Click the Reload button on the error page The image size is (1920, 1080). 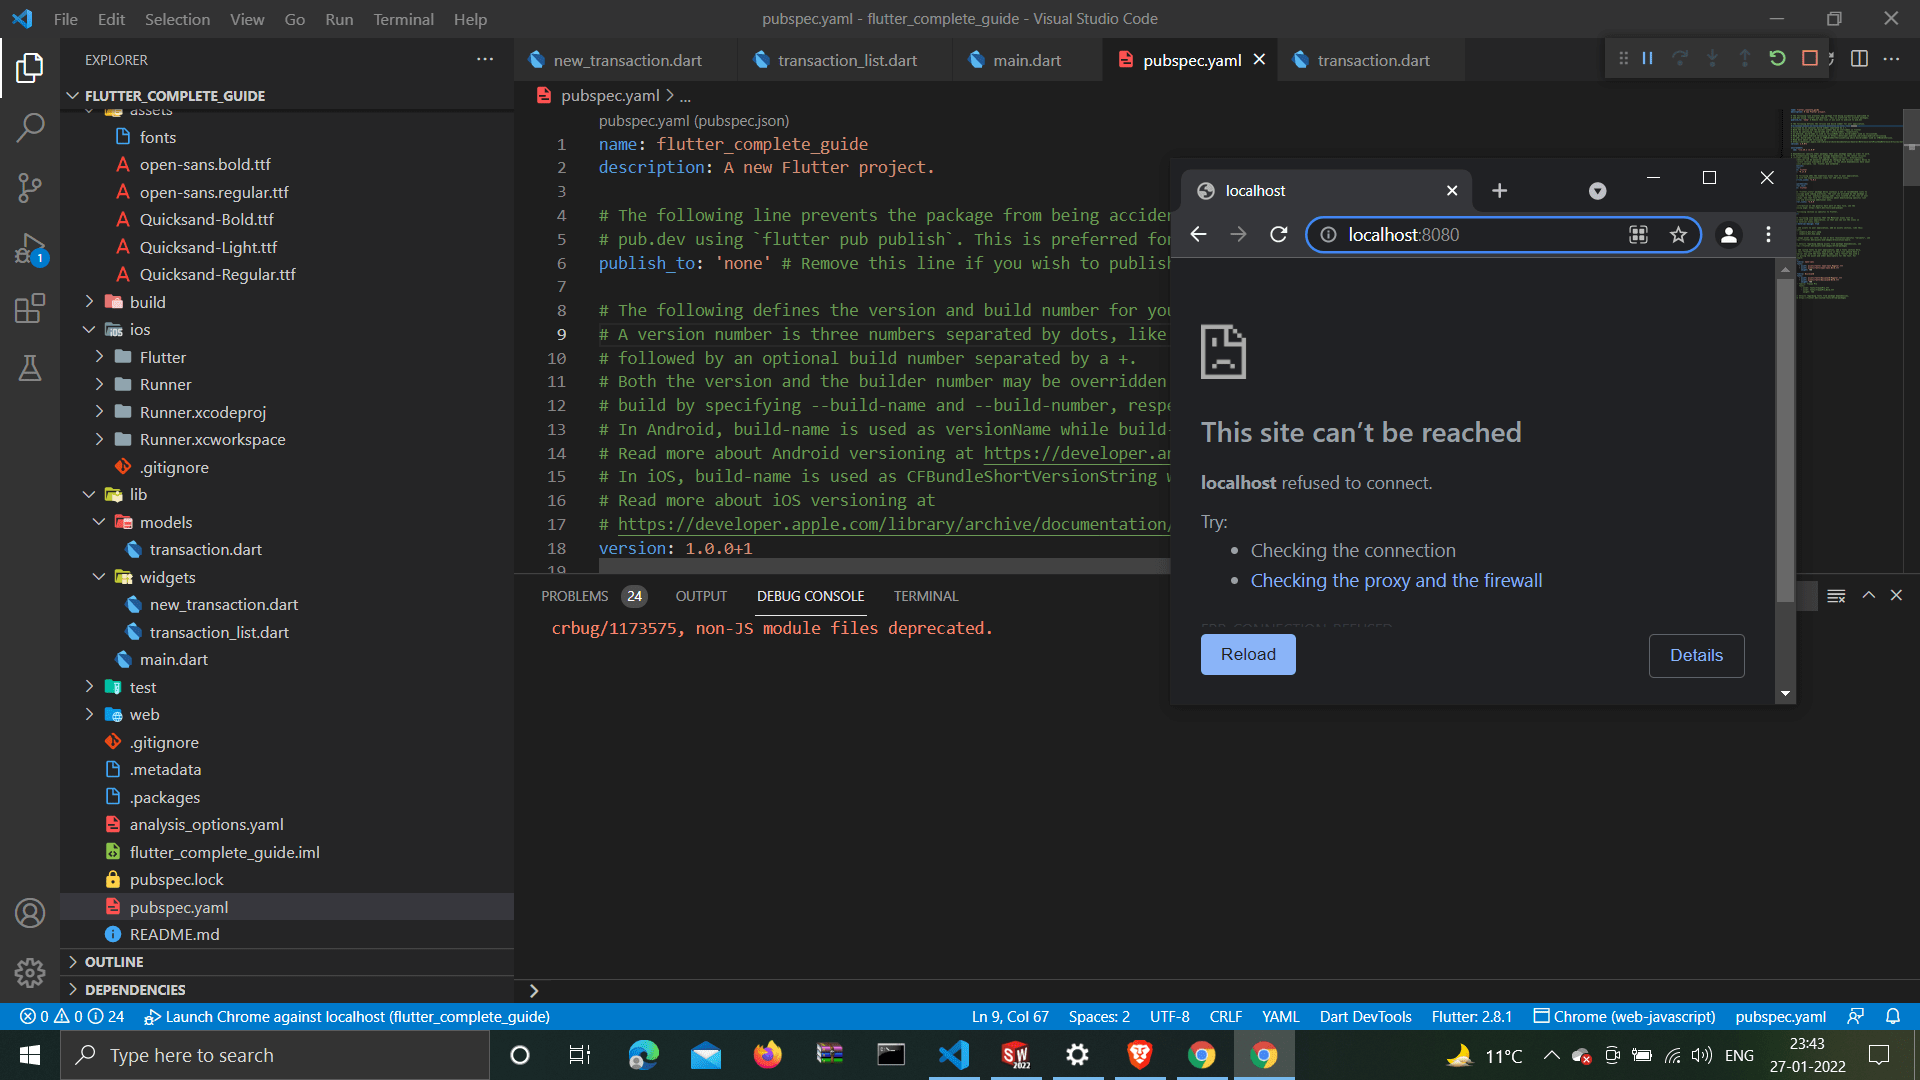click(1247, 654)
